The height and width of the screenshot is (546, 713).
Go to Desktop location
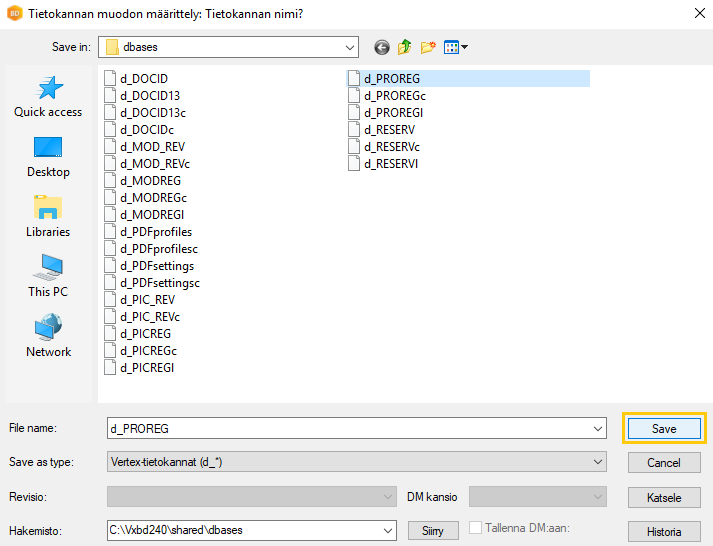click(x=48, y=157)
